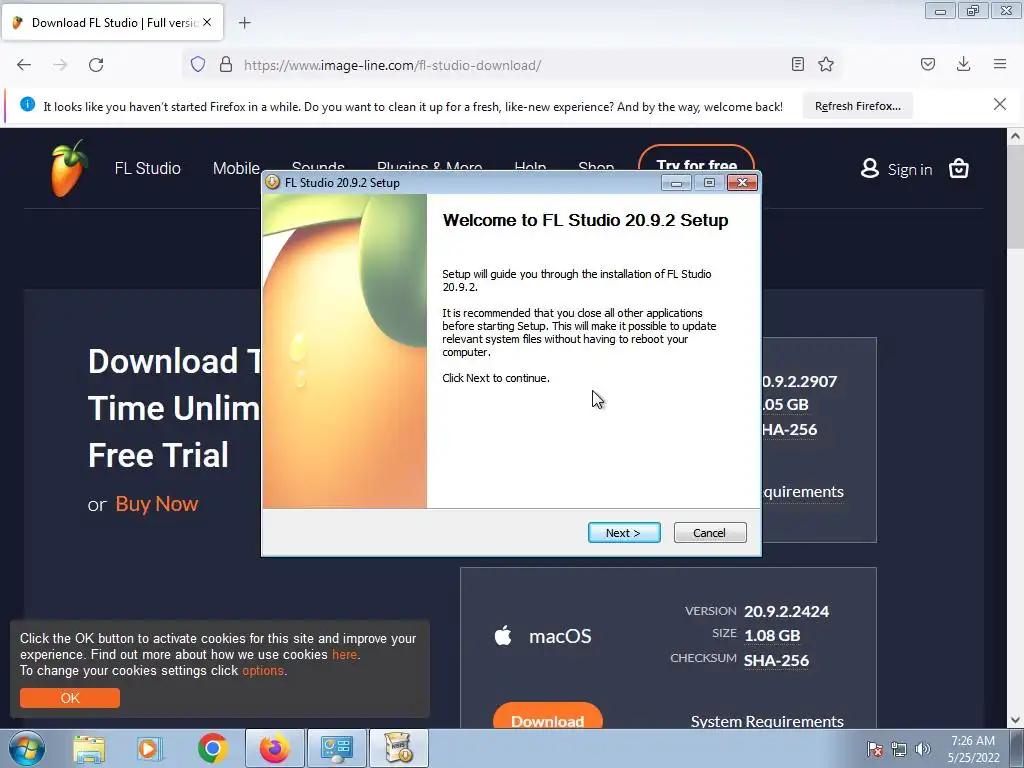Switch to Firefox in the taskbar
The image size is (1024, 768).
[274, 748]
